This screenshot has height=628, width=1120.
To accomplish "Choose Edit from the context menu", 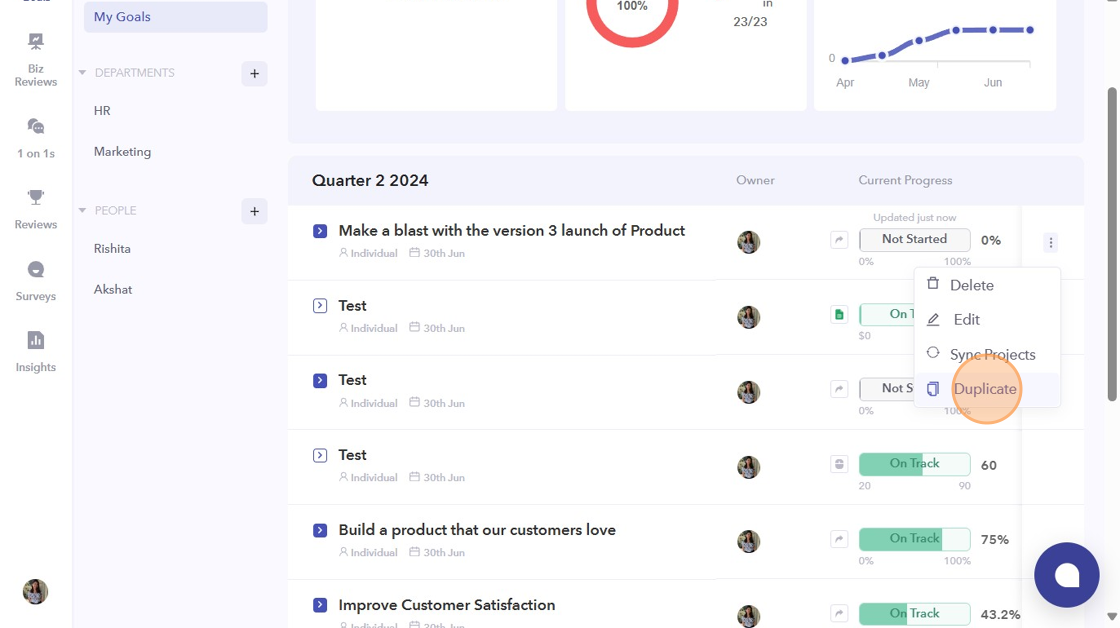I will click(x=987, y=319).
